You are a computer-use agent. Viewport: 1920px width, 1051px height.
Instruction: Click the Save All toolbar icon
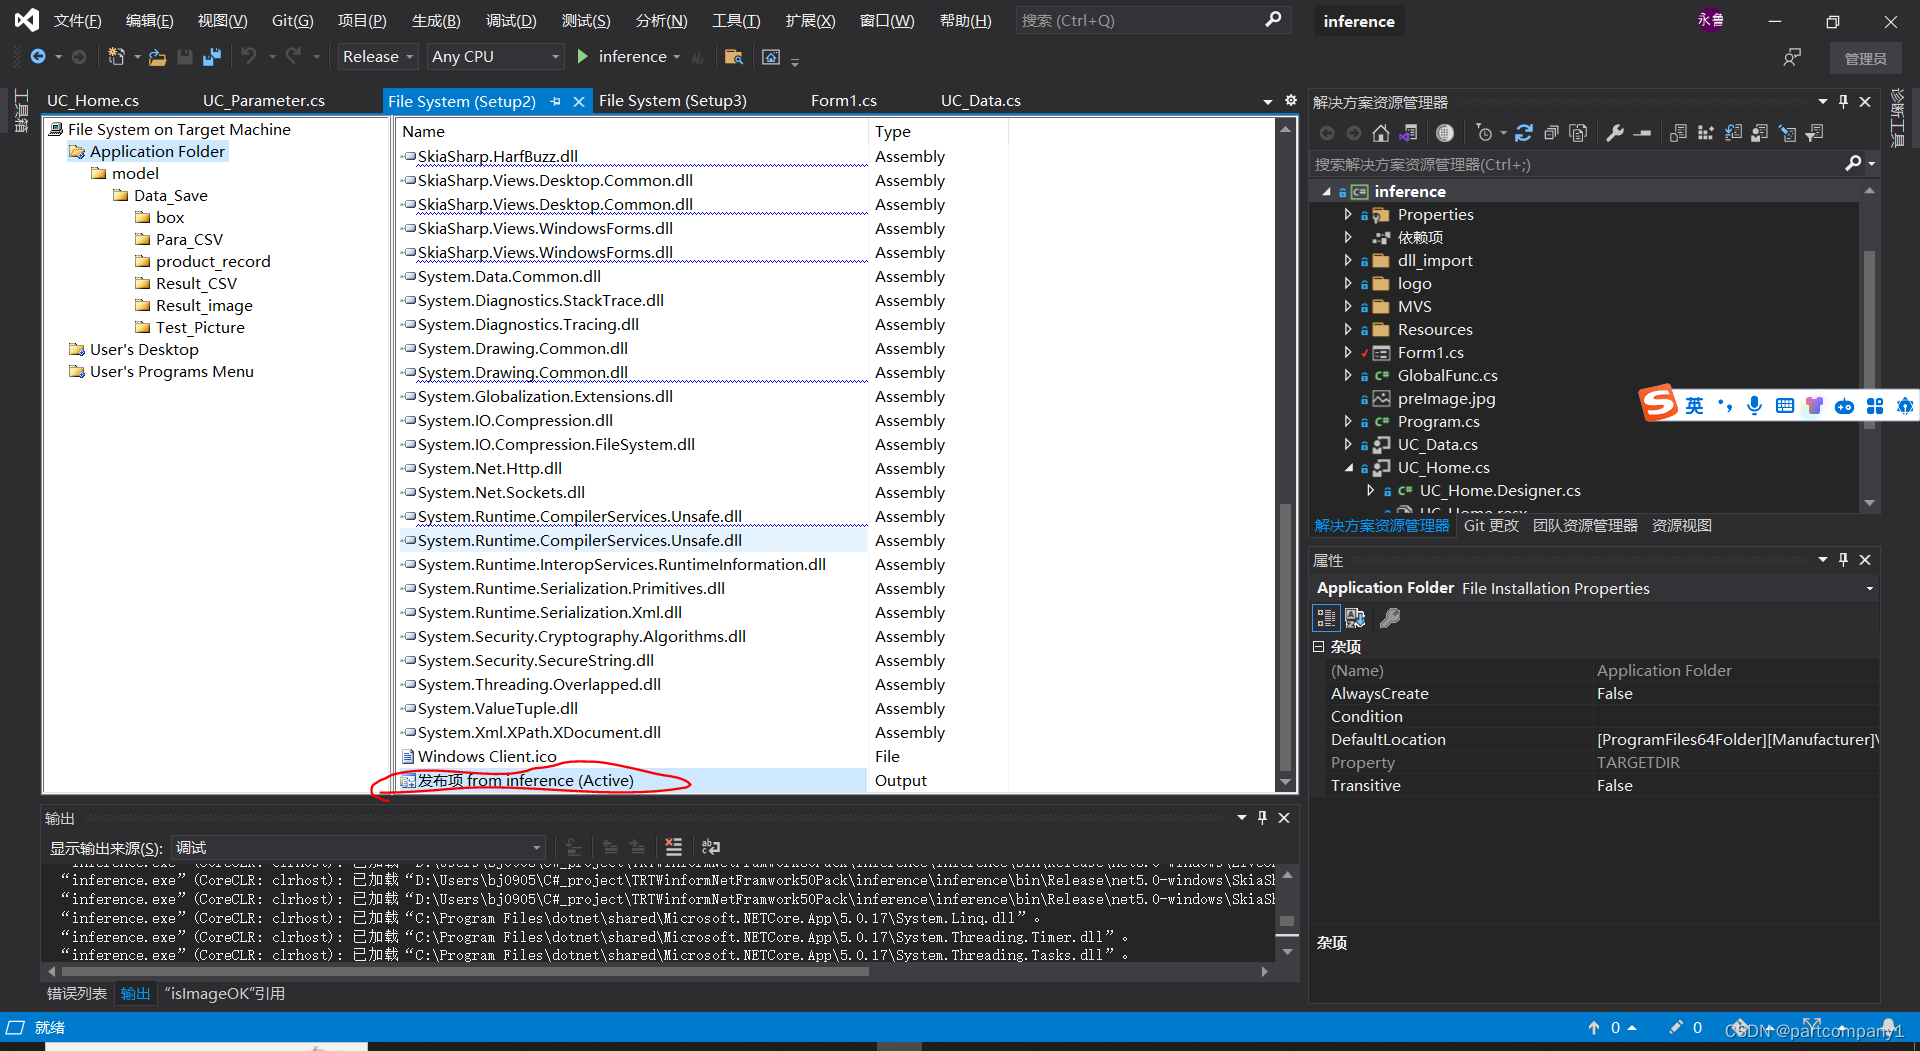211,57
